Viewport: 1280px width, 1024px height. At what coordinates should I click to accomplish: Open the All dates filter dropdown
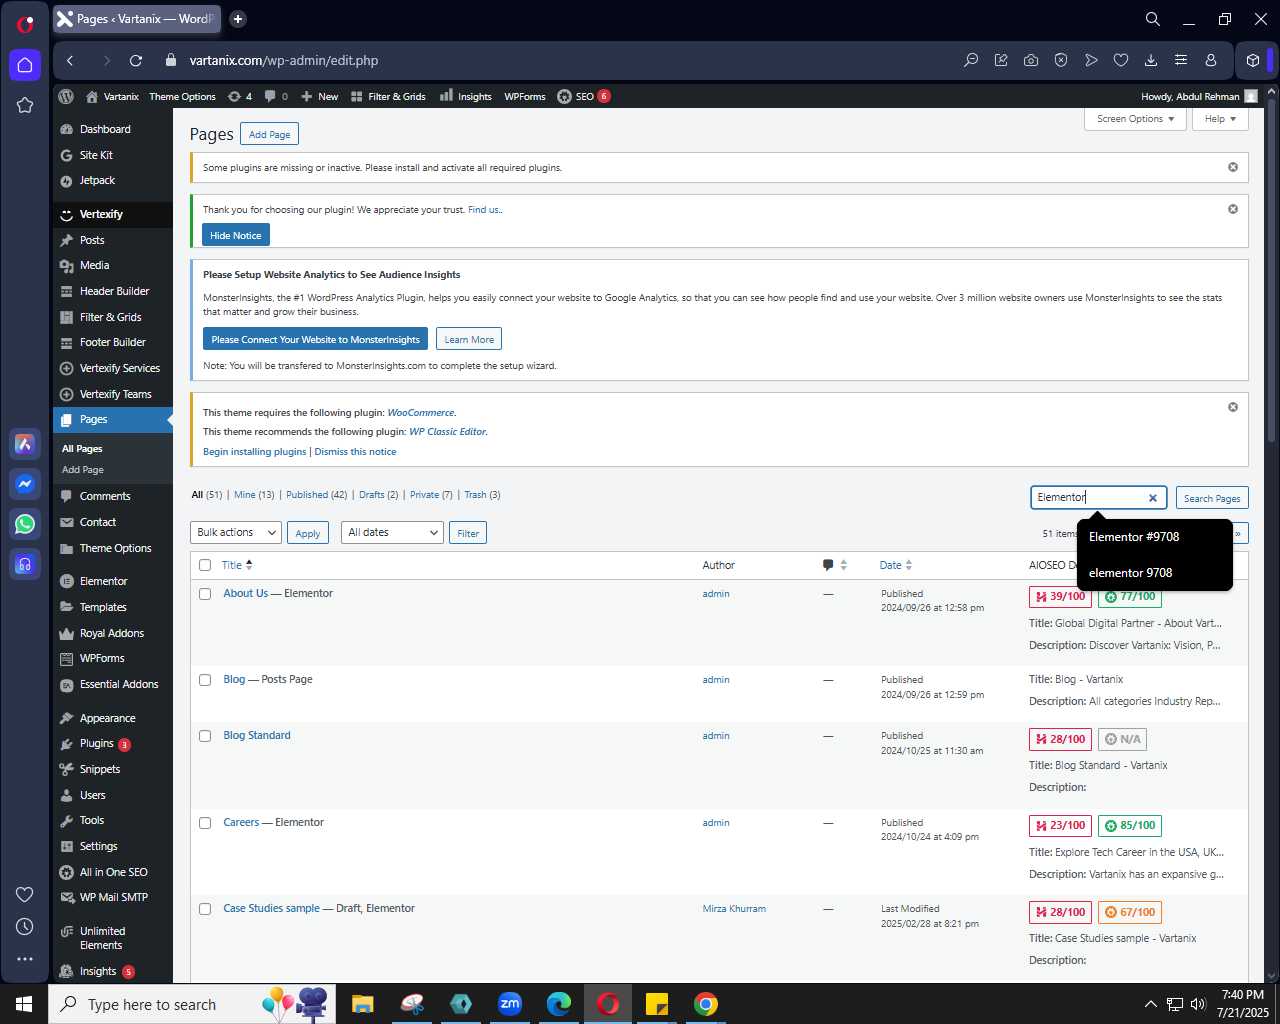(x=392, y=533)
